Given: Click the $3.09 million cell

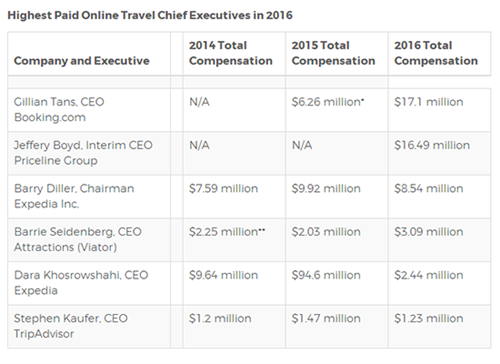Looking at the screenshot, I should (x=439, y=240).
